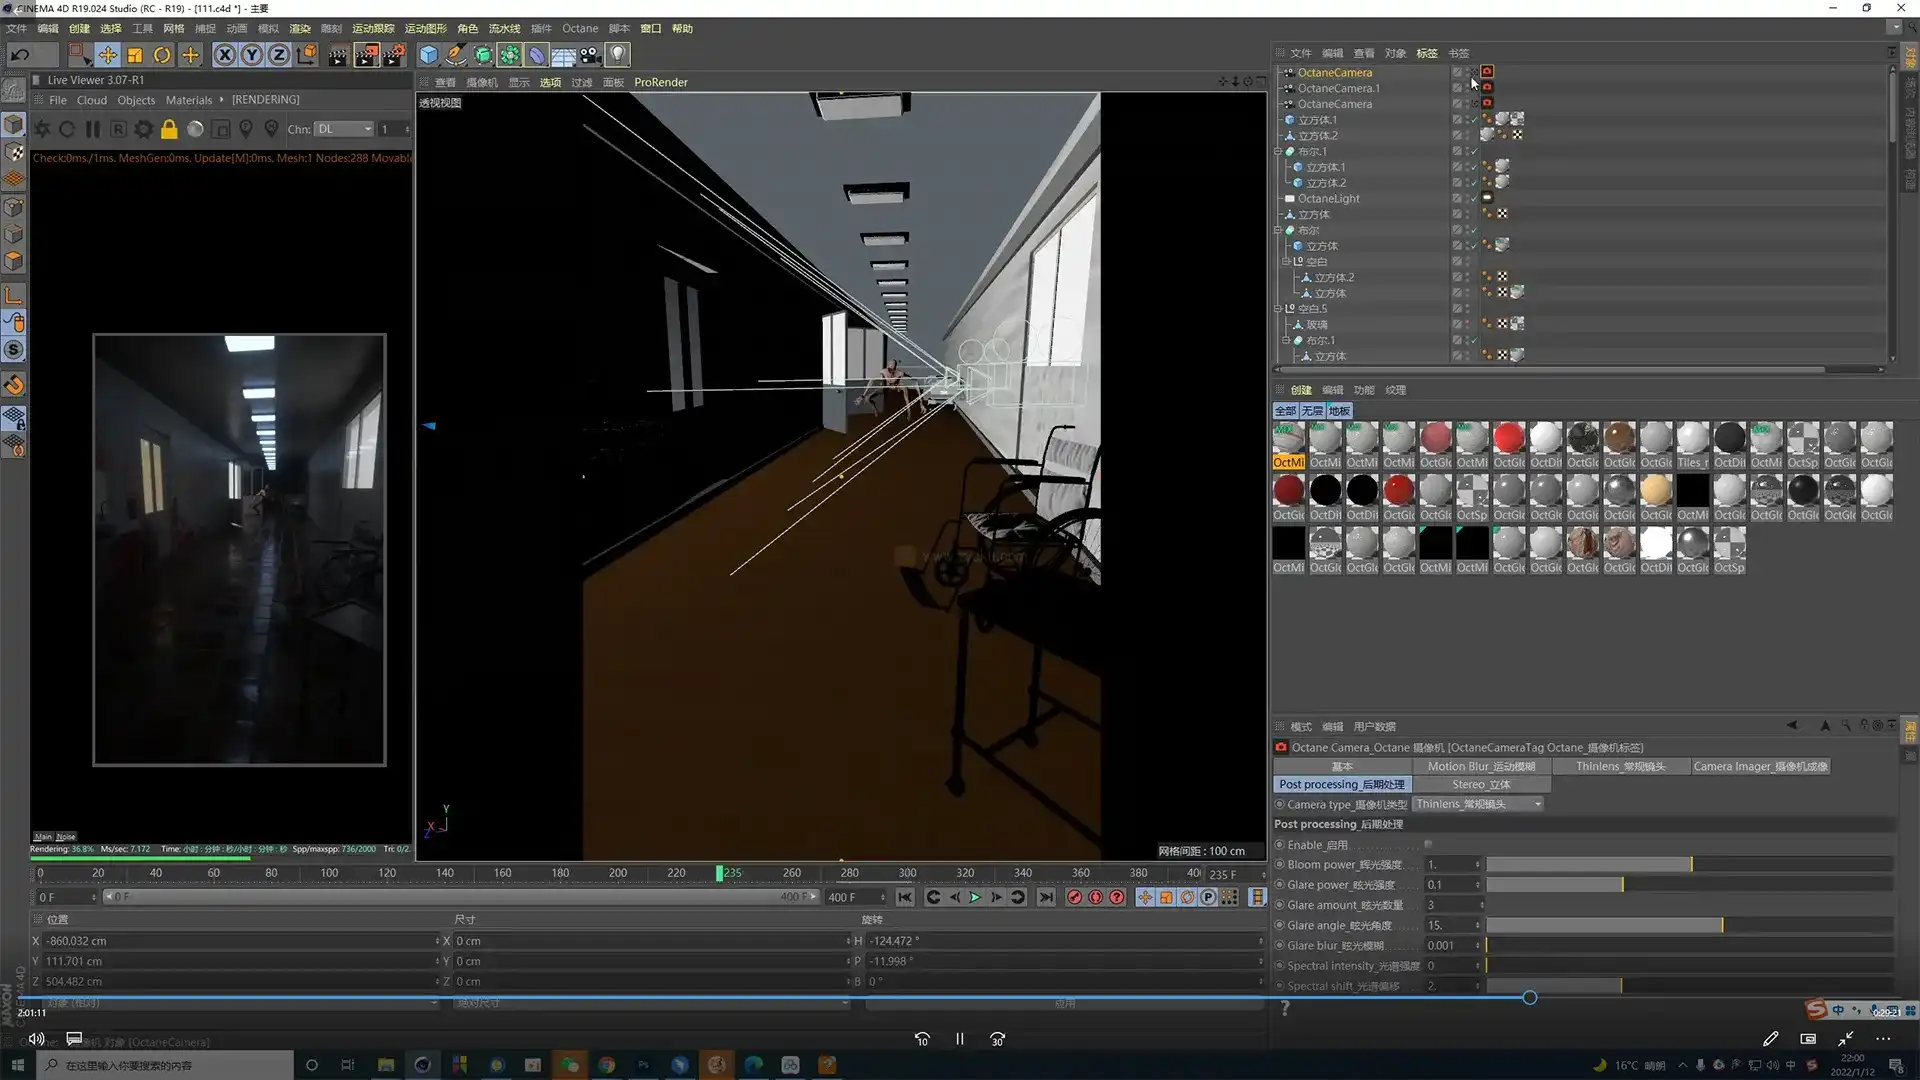This screenshot has width=1920, height=1080.
Task: Adjust the Bloom power slider
Action: tap(1690, 865)
